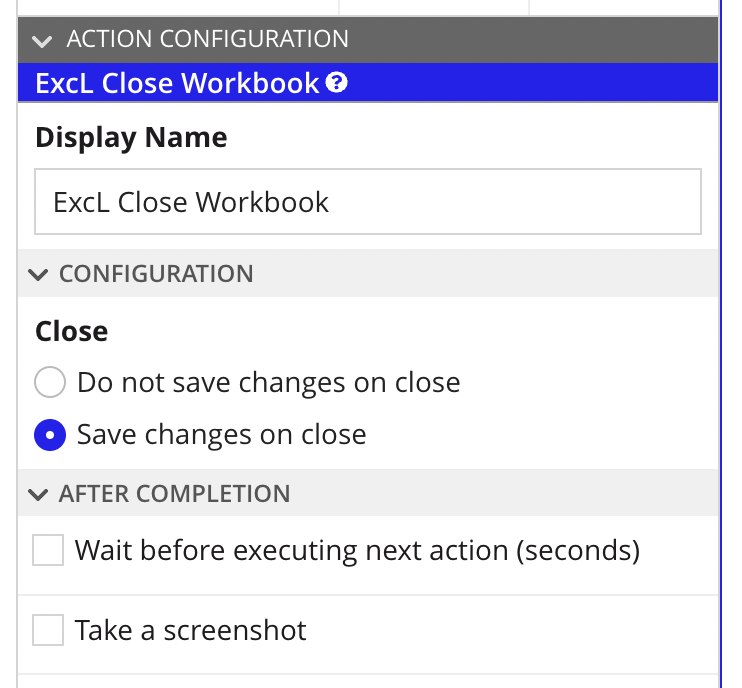This screenshot has height=688, width=742.
Task: Click into the Display Name text field
Action: 368,202
